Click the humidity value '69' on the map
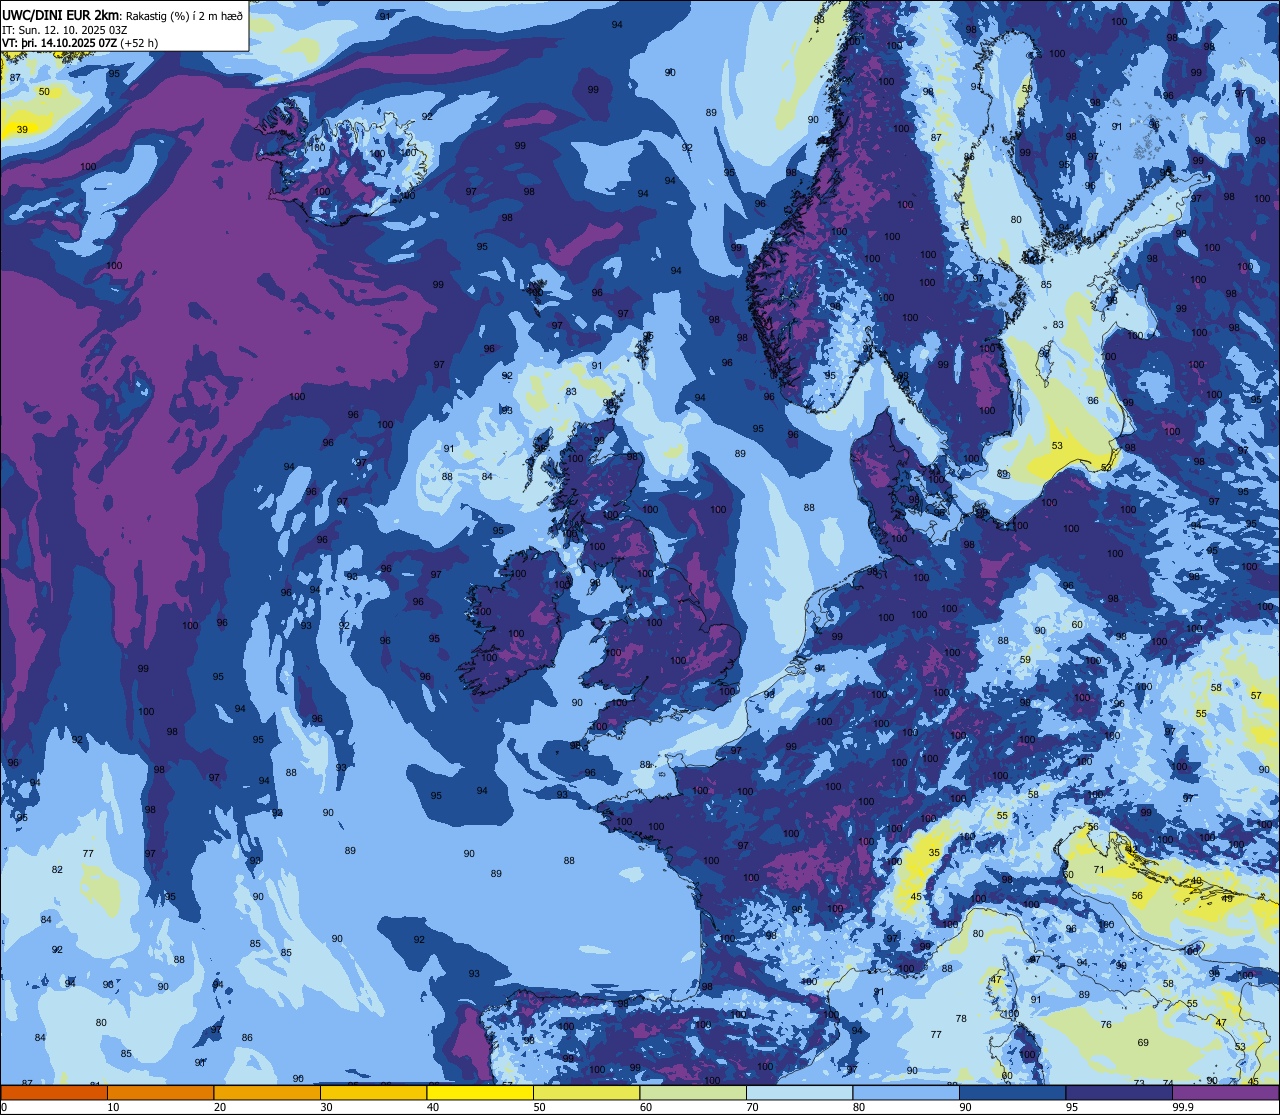 1143,1043
